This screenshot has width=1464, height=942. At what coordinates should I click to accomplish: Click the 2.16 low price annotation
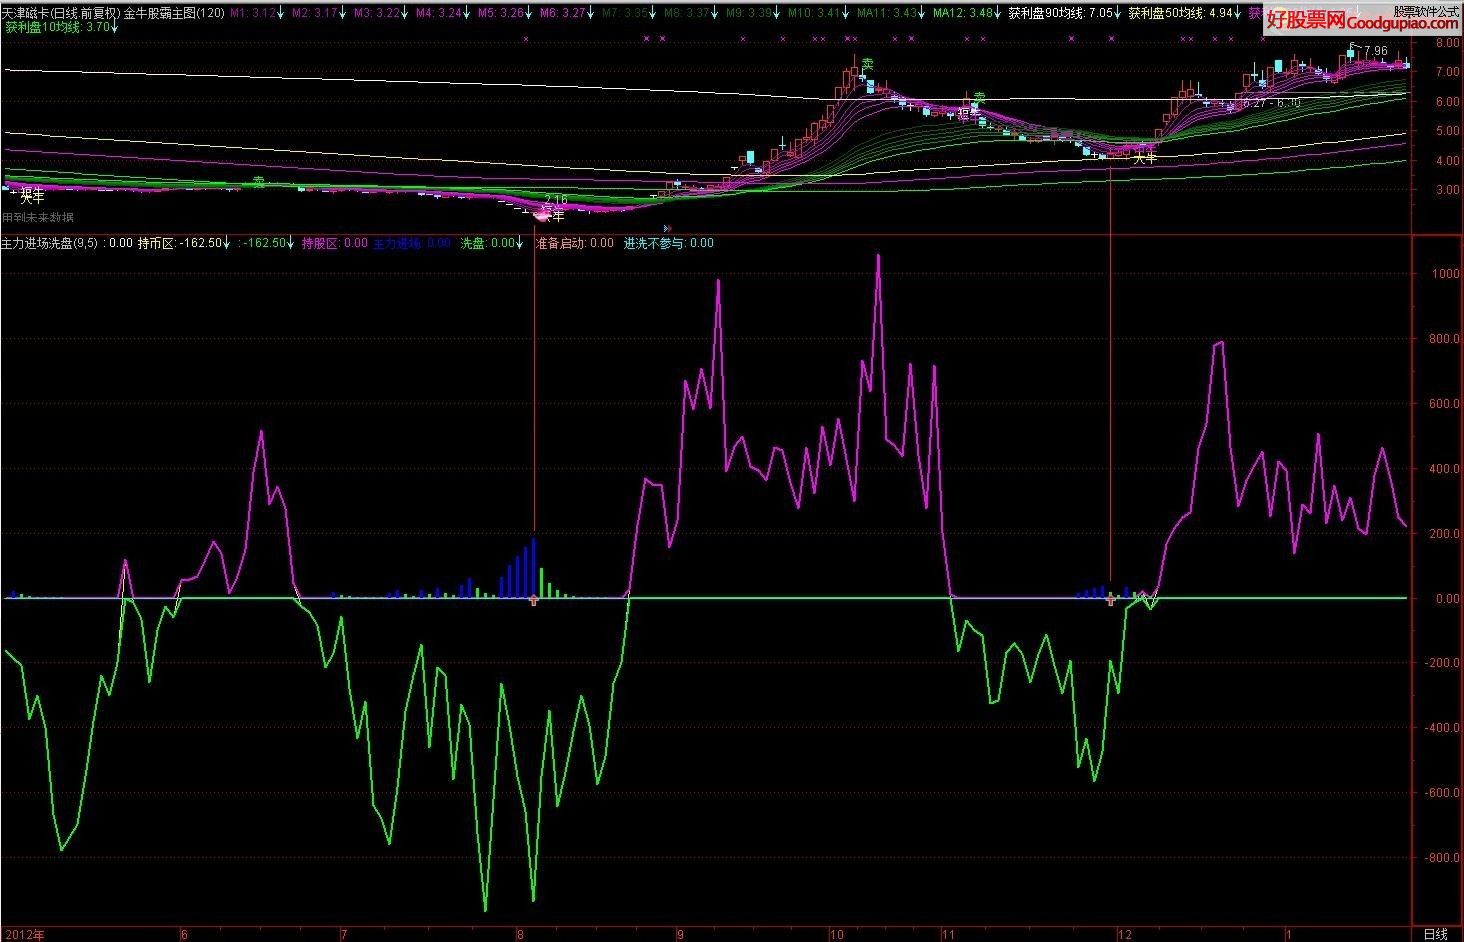556,200
